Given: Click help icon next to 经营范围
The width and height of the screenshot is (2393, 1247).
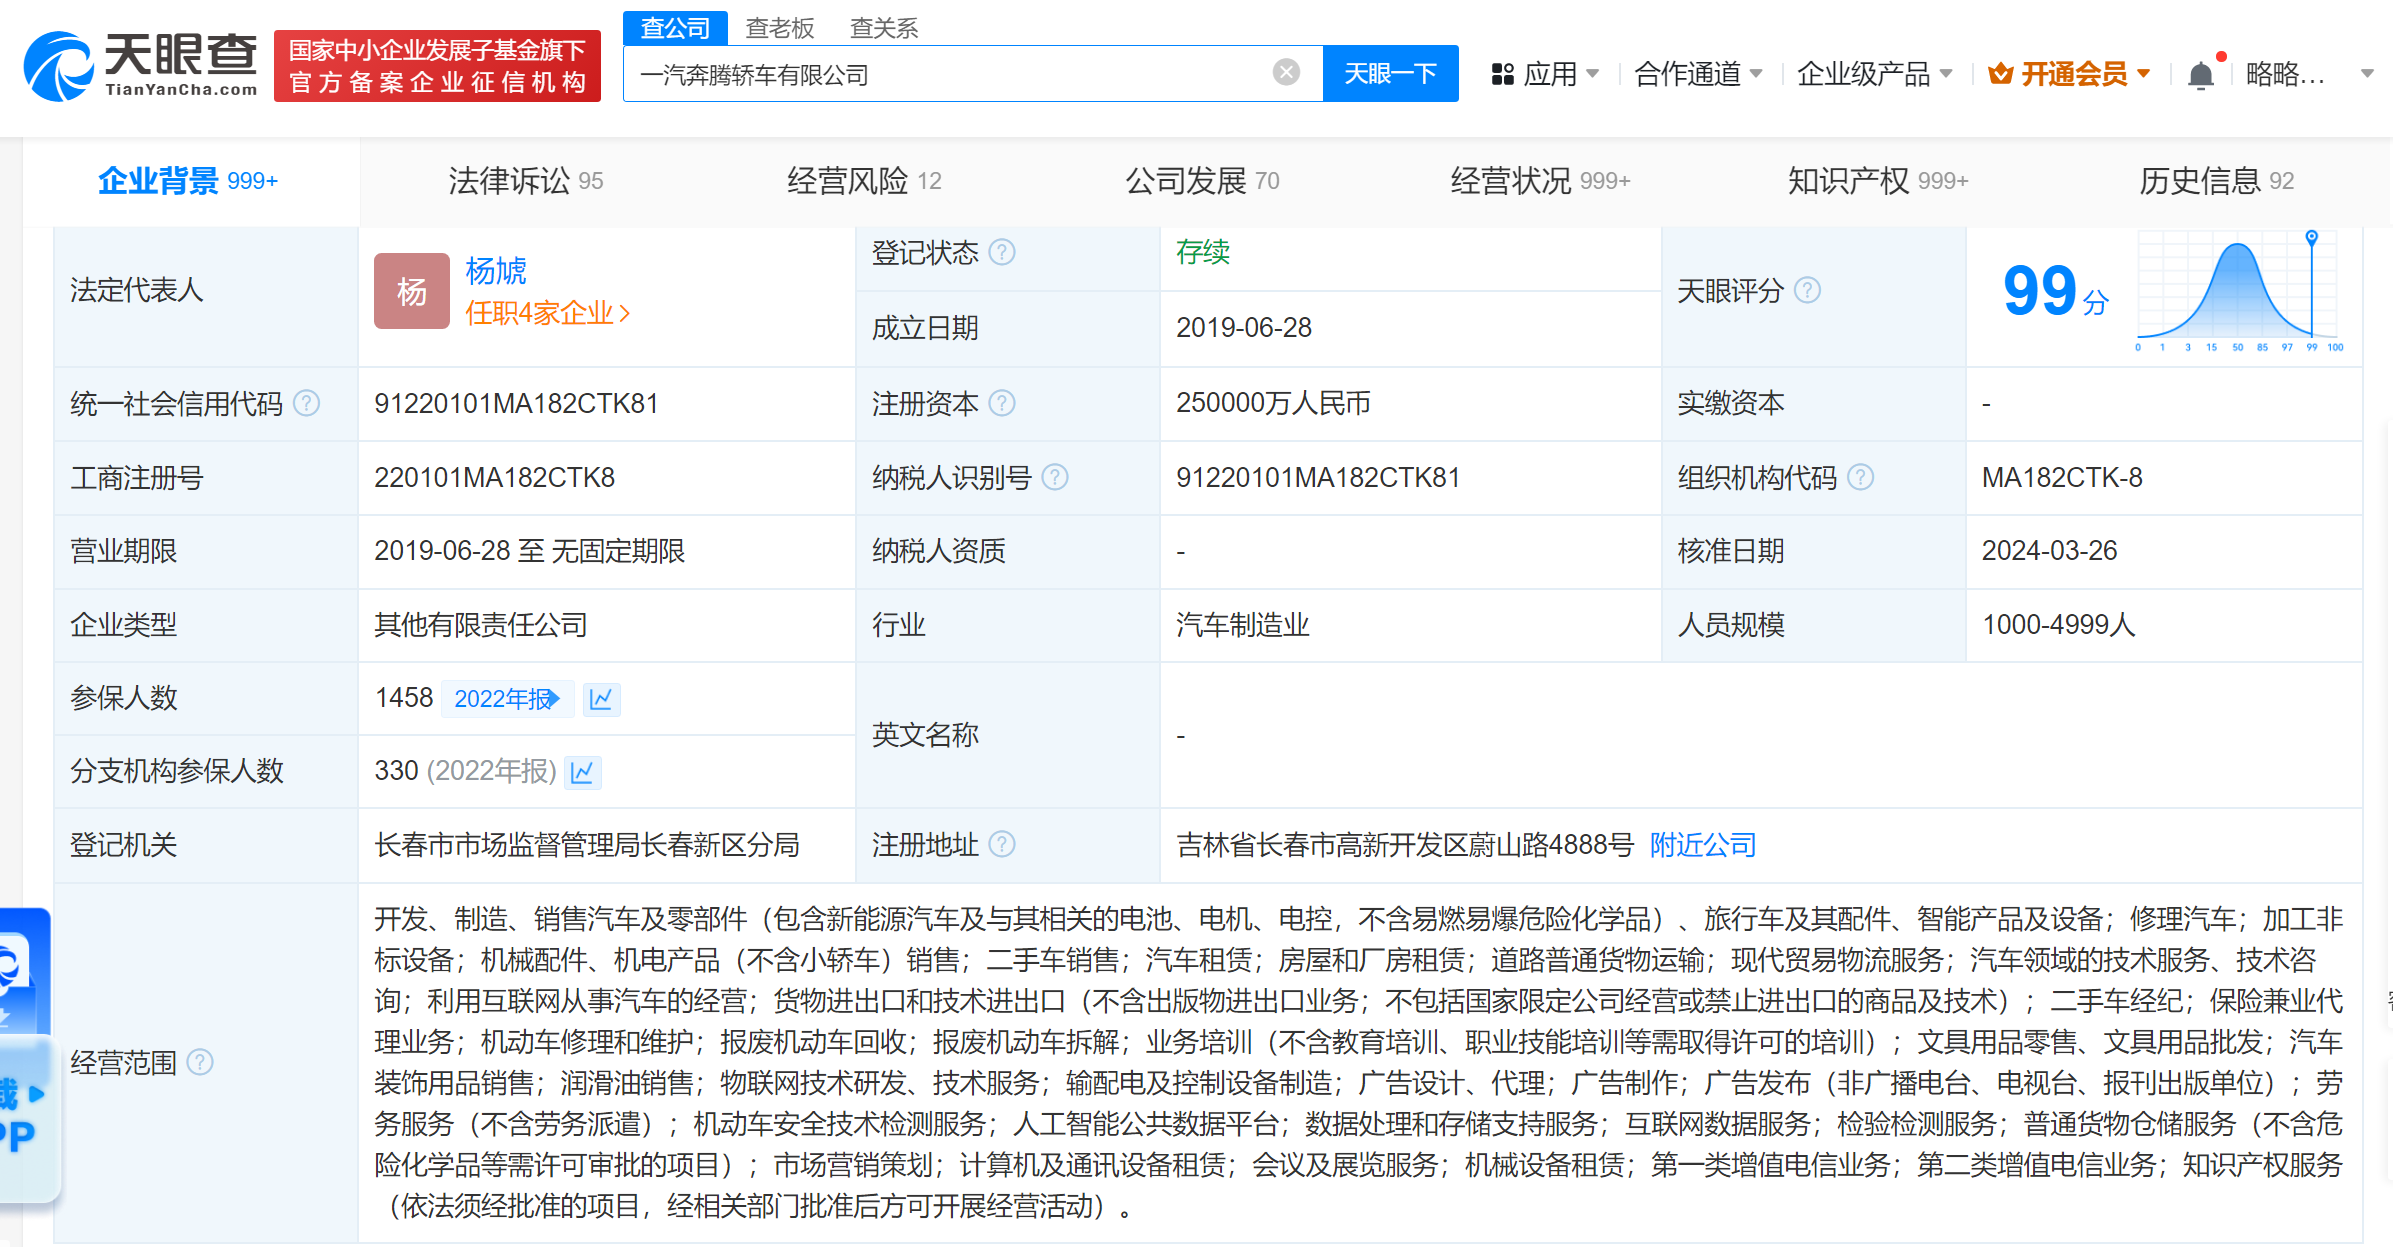Looking at the screenshot, I should [200, 1062].
